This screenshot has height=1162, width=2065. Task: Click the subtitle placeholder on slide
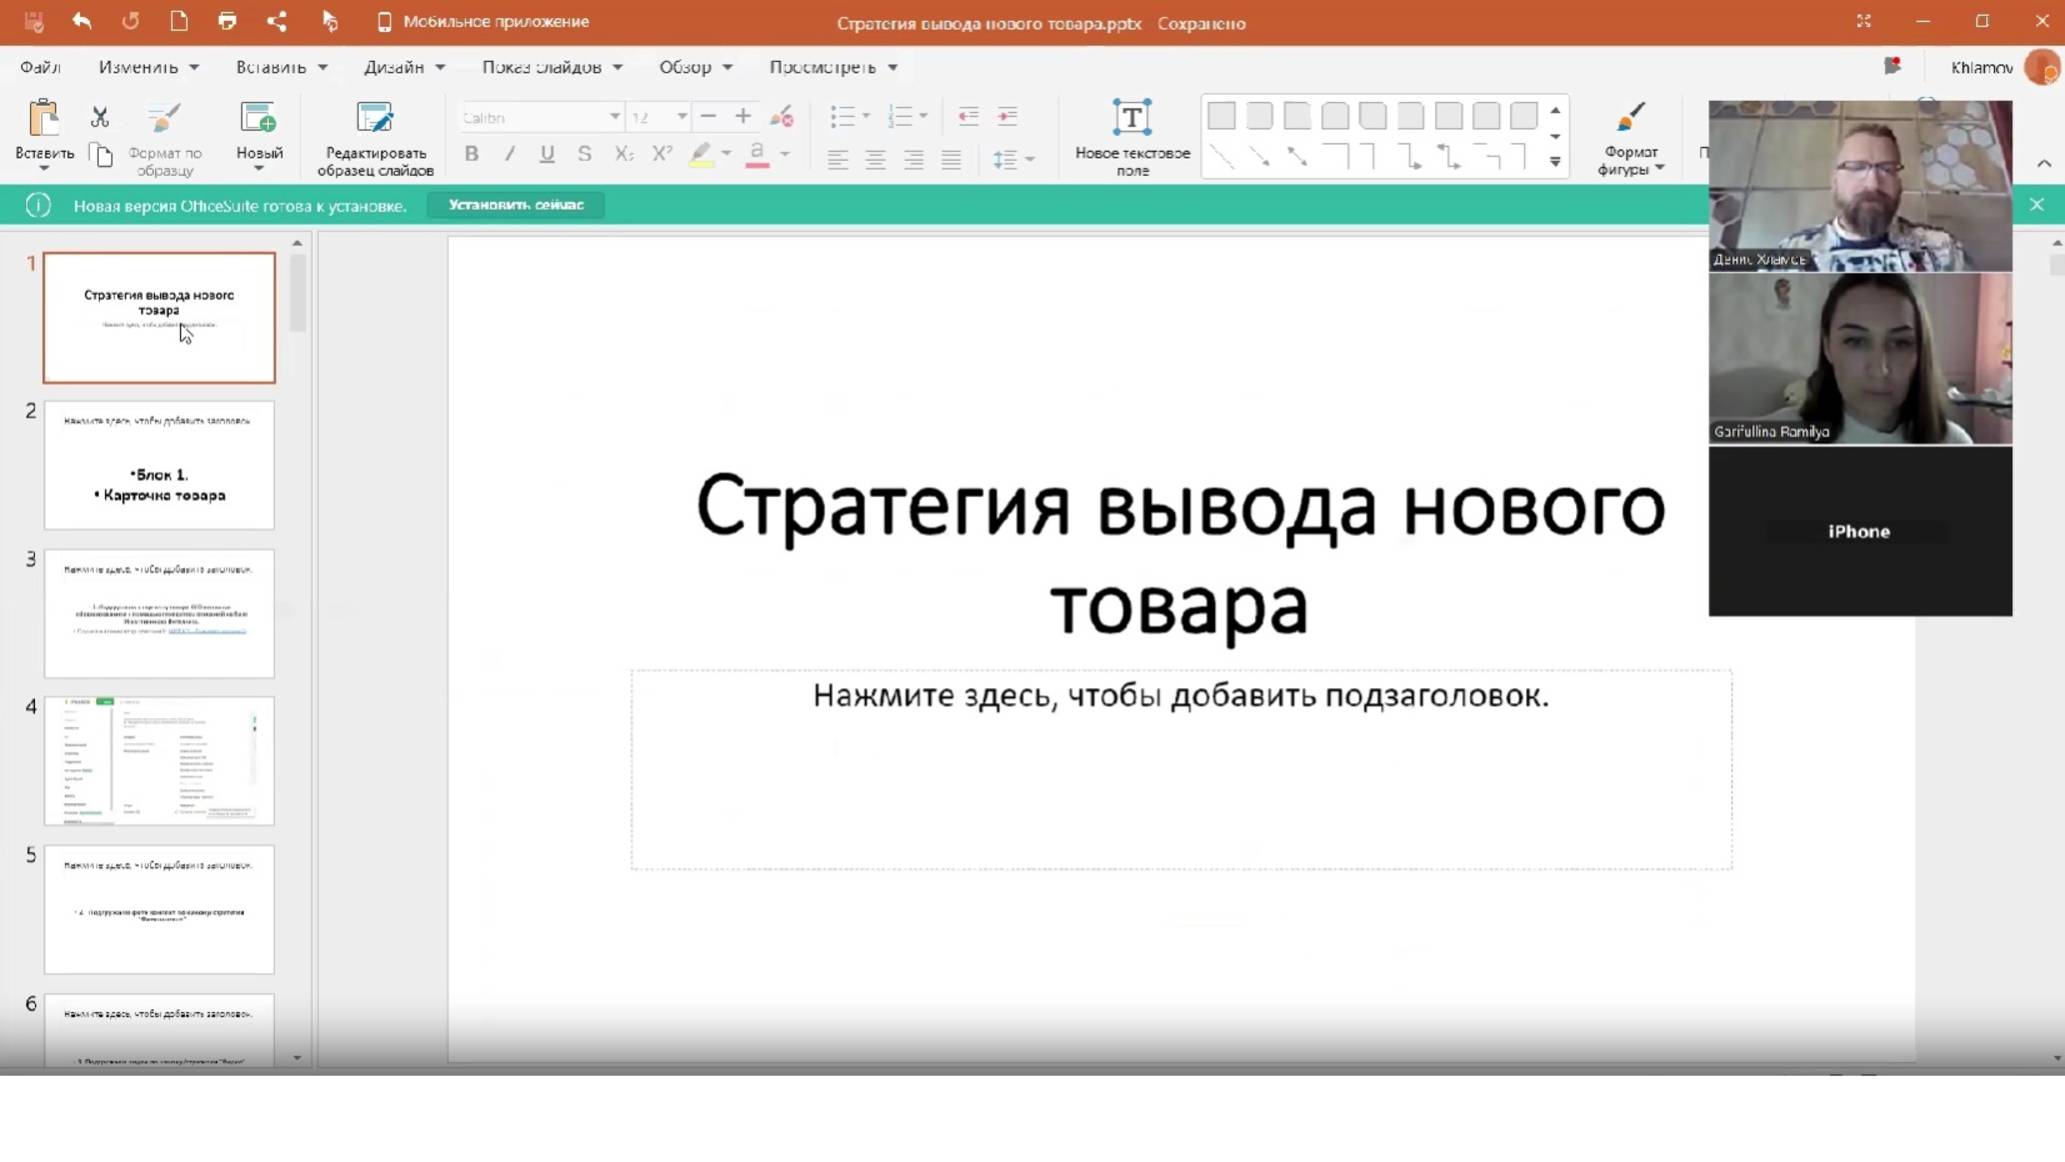click(x=1181, y=769)
